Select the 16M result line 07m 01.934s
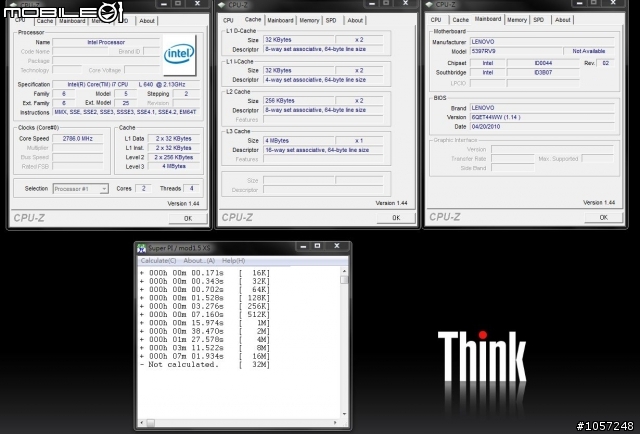The image size is (641, 434). pos(205,356)
